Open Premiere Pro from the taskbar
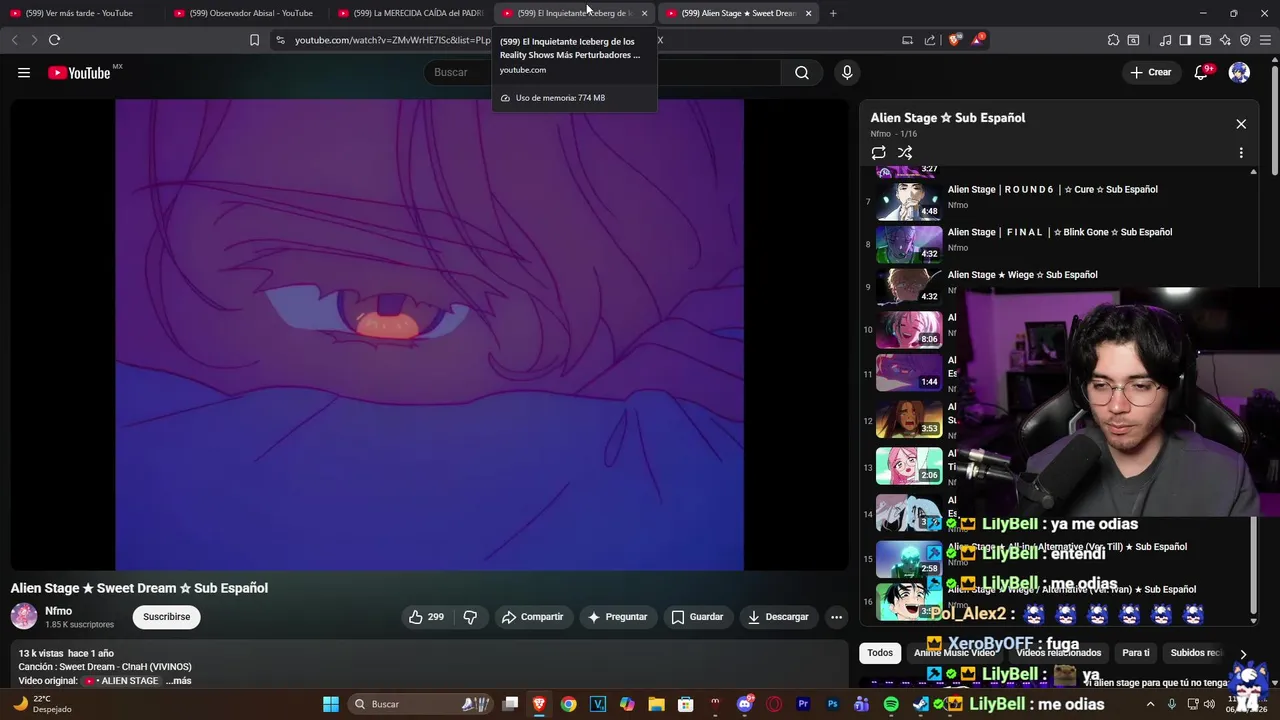The height and width of the screenshot is (720, 1280). [803, 704]
